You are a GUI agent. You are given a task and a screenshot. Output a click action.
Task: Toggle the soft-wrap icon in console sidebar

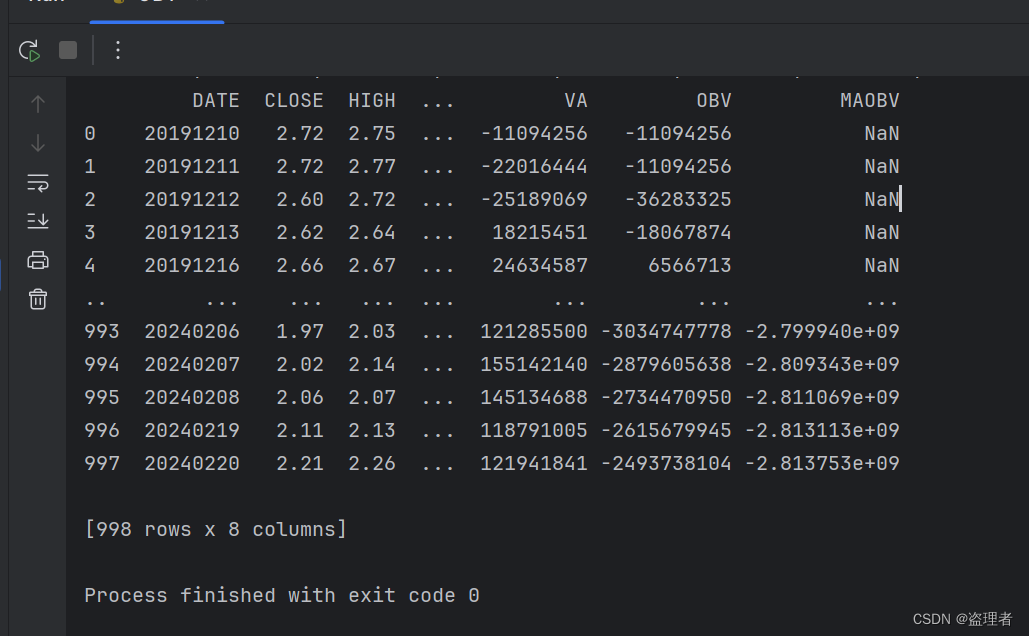pos(38,182)
